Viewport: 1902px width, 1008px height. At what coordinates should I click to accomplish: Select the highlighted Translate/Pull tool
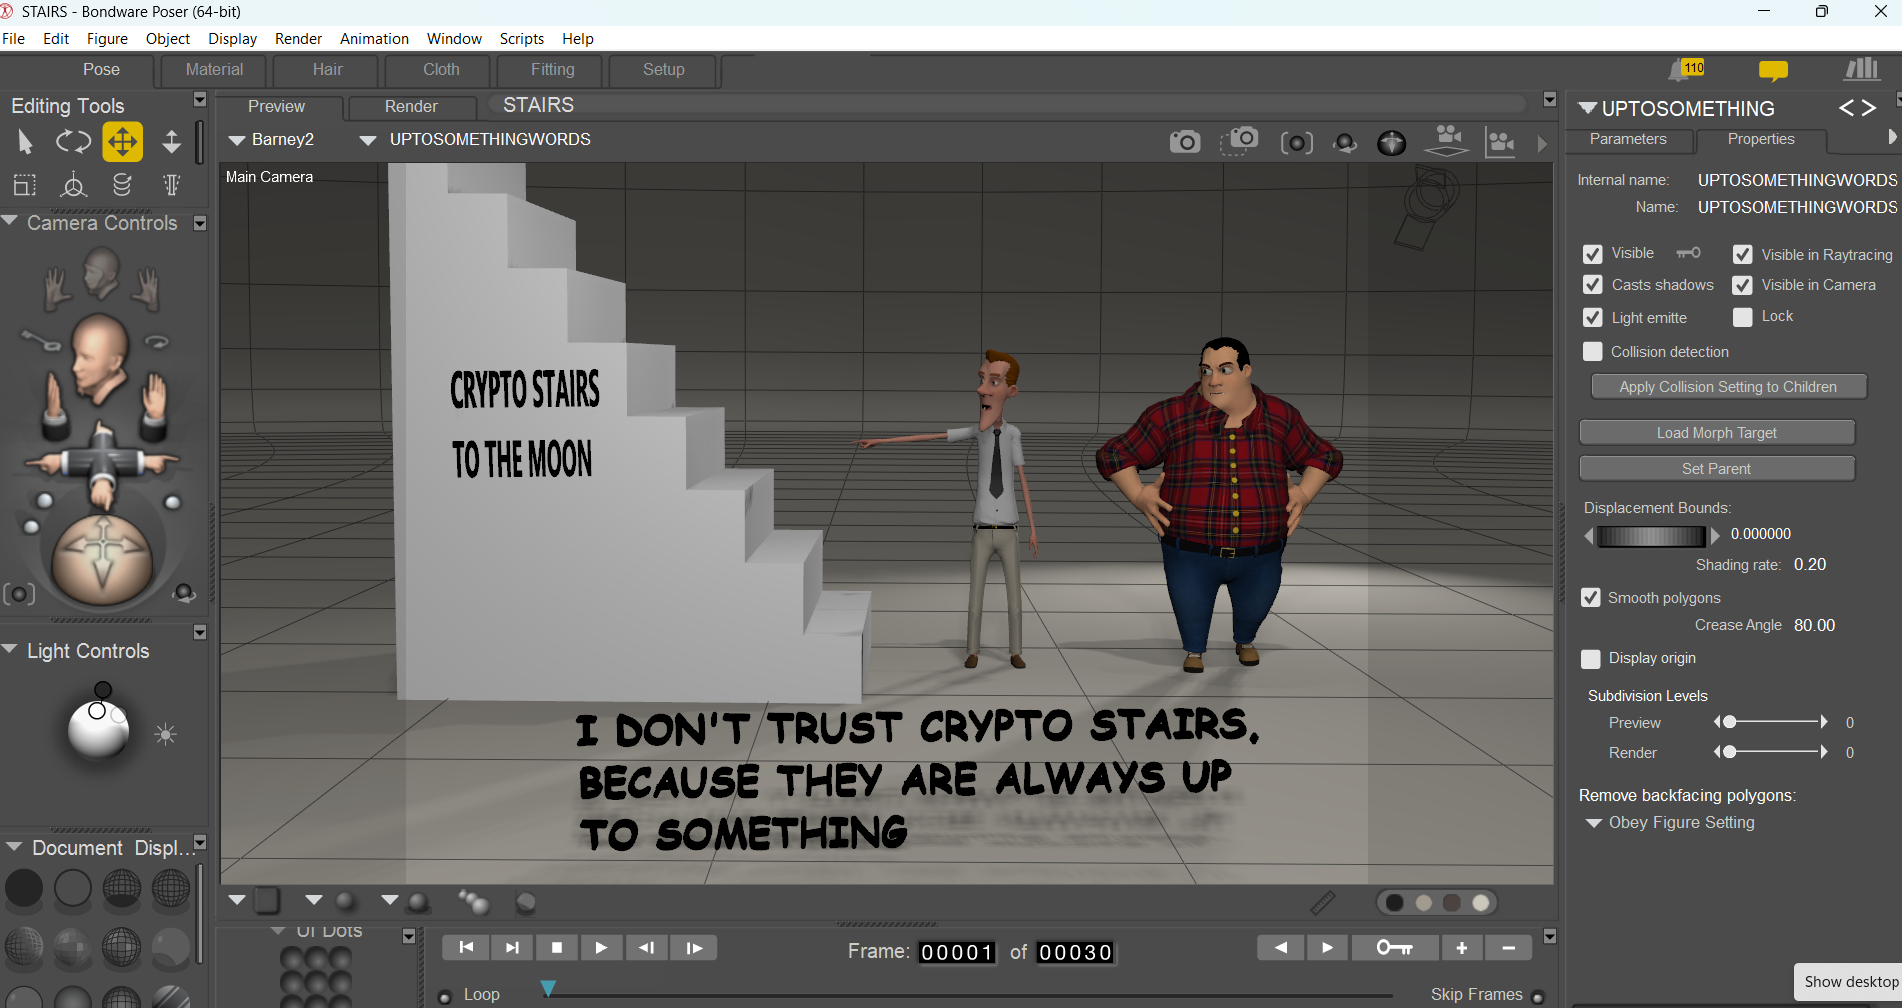[x=122, y=142]
